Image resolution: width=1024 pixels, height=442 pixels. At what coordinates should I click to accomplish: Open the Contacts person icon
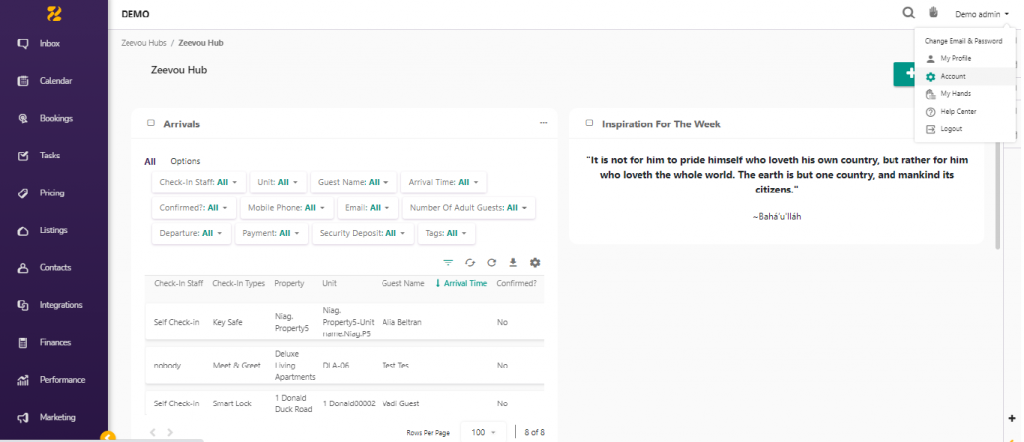coord(23,268)
